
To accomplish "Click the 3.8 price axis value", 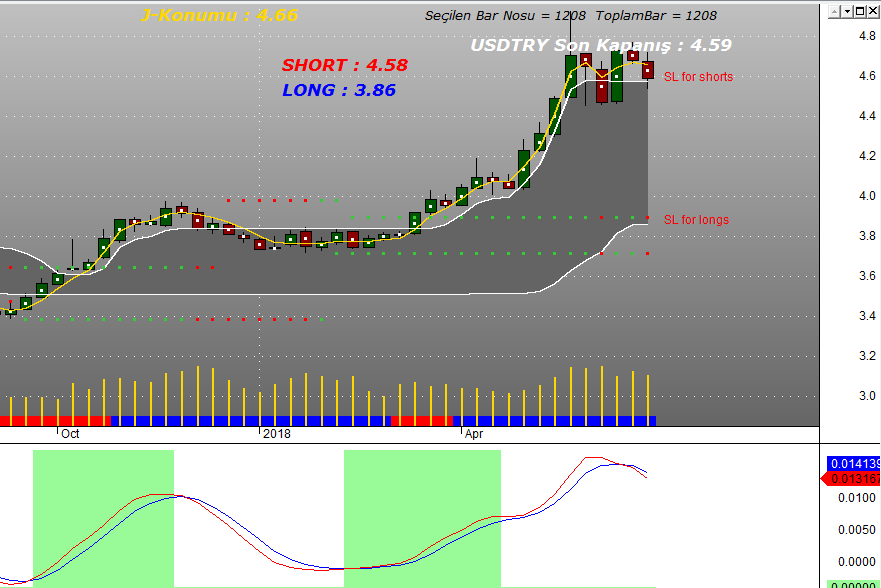I will click(867, 236).
